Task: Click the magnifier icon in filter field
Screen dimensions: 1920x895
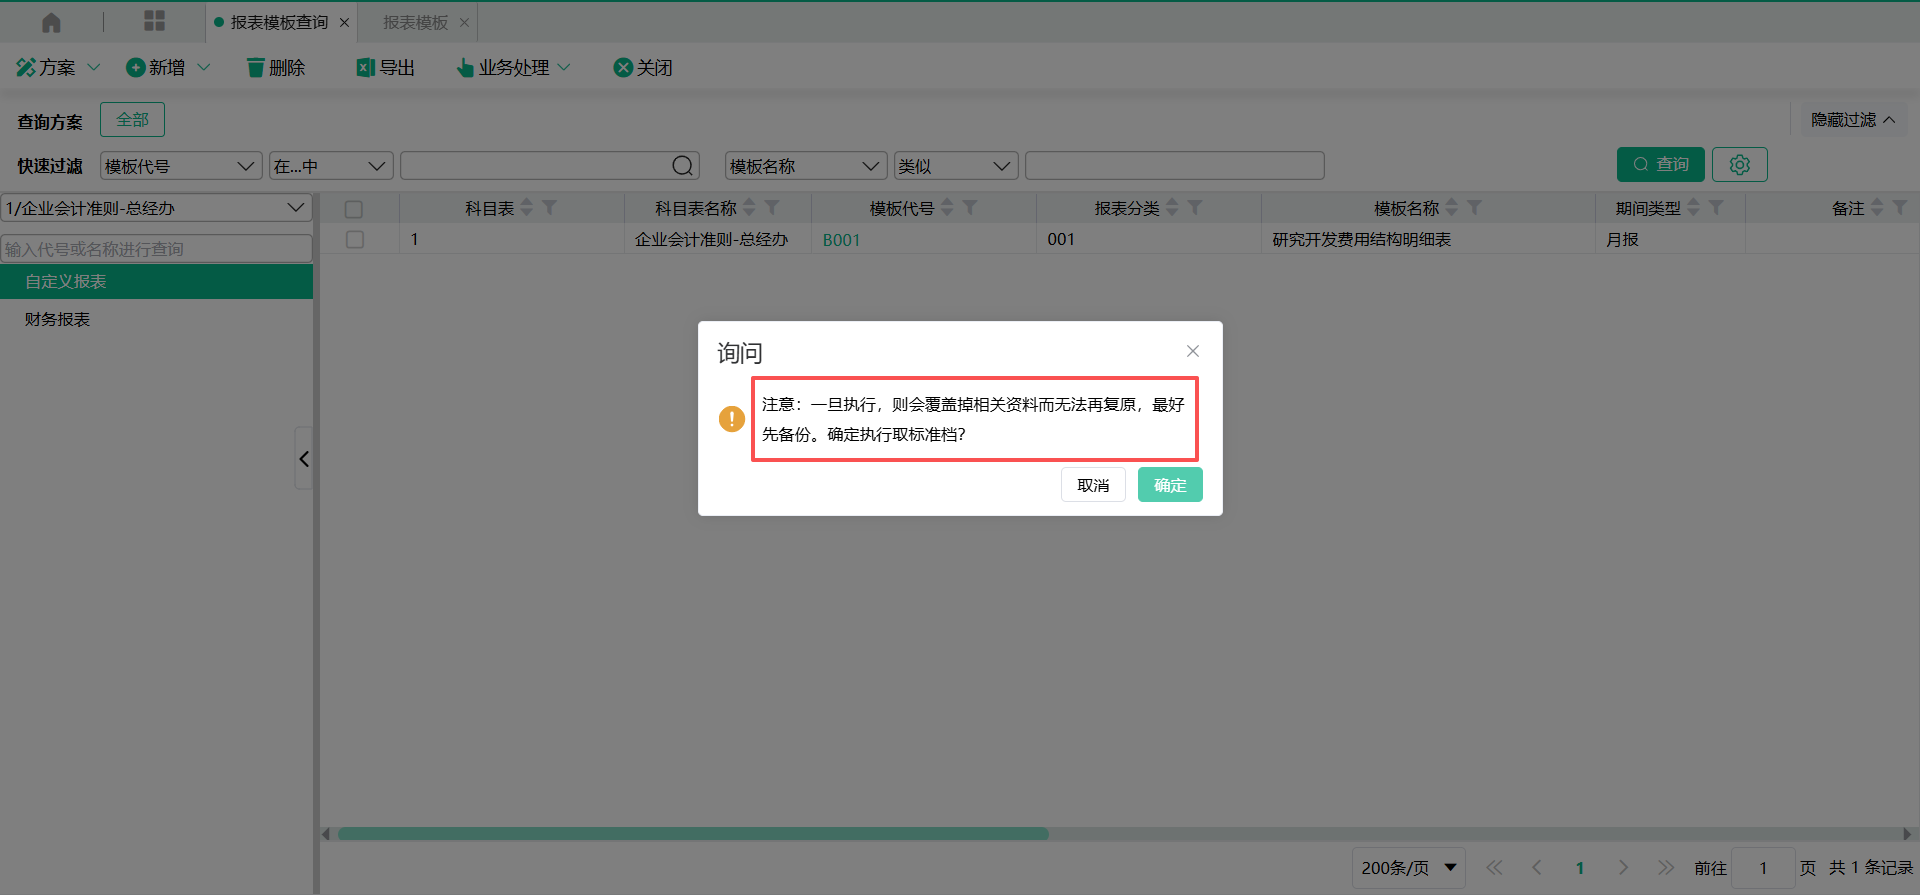Action: coord(682,166)
